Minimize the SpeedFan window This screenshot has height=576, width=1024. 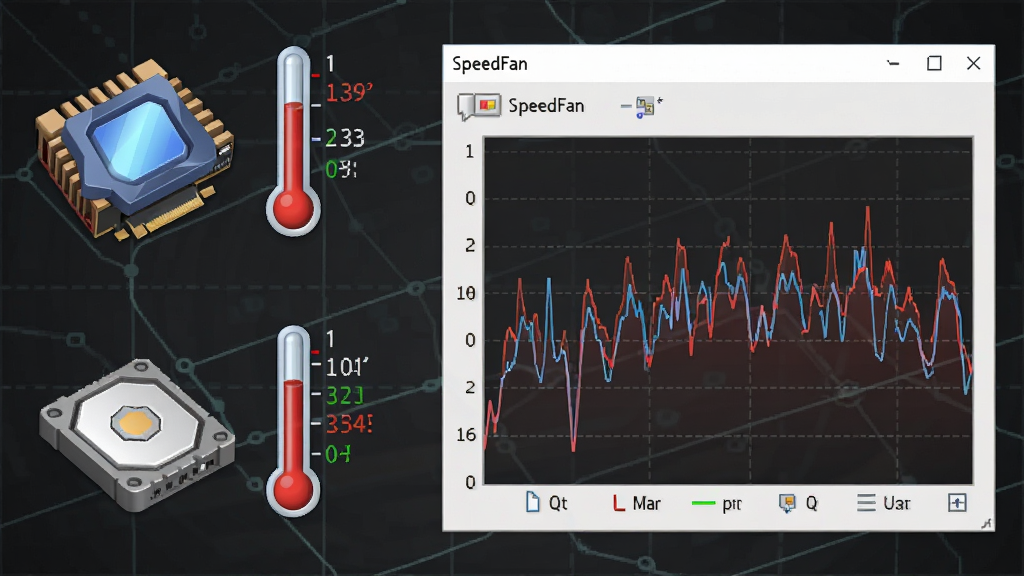pos(893,63)
